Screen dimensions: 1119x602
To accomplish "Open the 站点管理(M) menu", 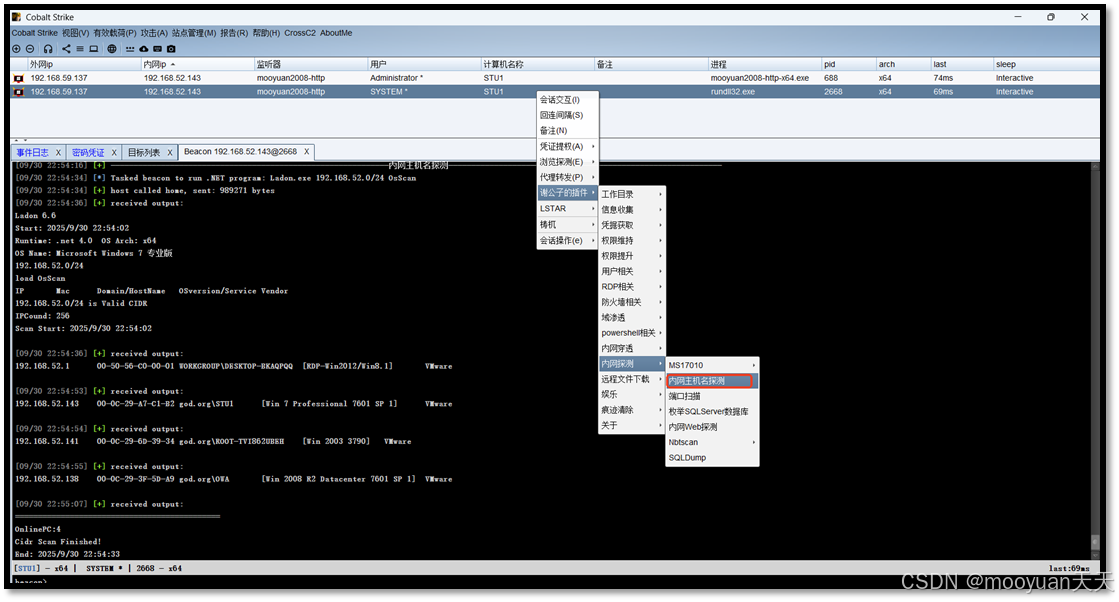I will pos(193,33).
